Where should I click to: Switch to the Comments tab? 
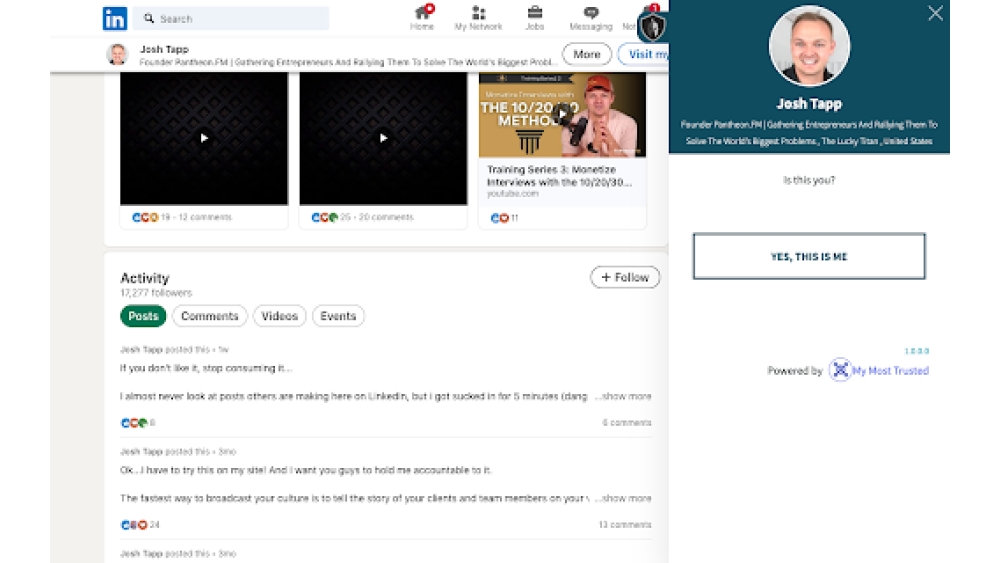[x=209, y=316]
